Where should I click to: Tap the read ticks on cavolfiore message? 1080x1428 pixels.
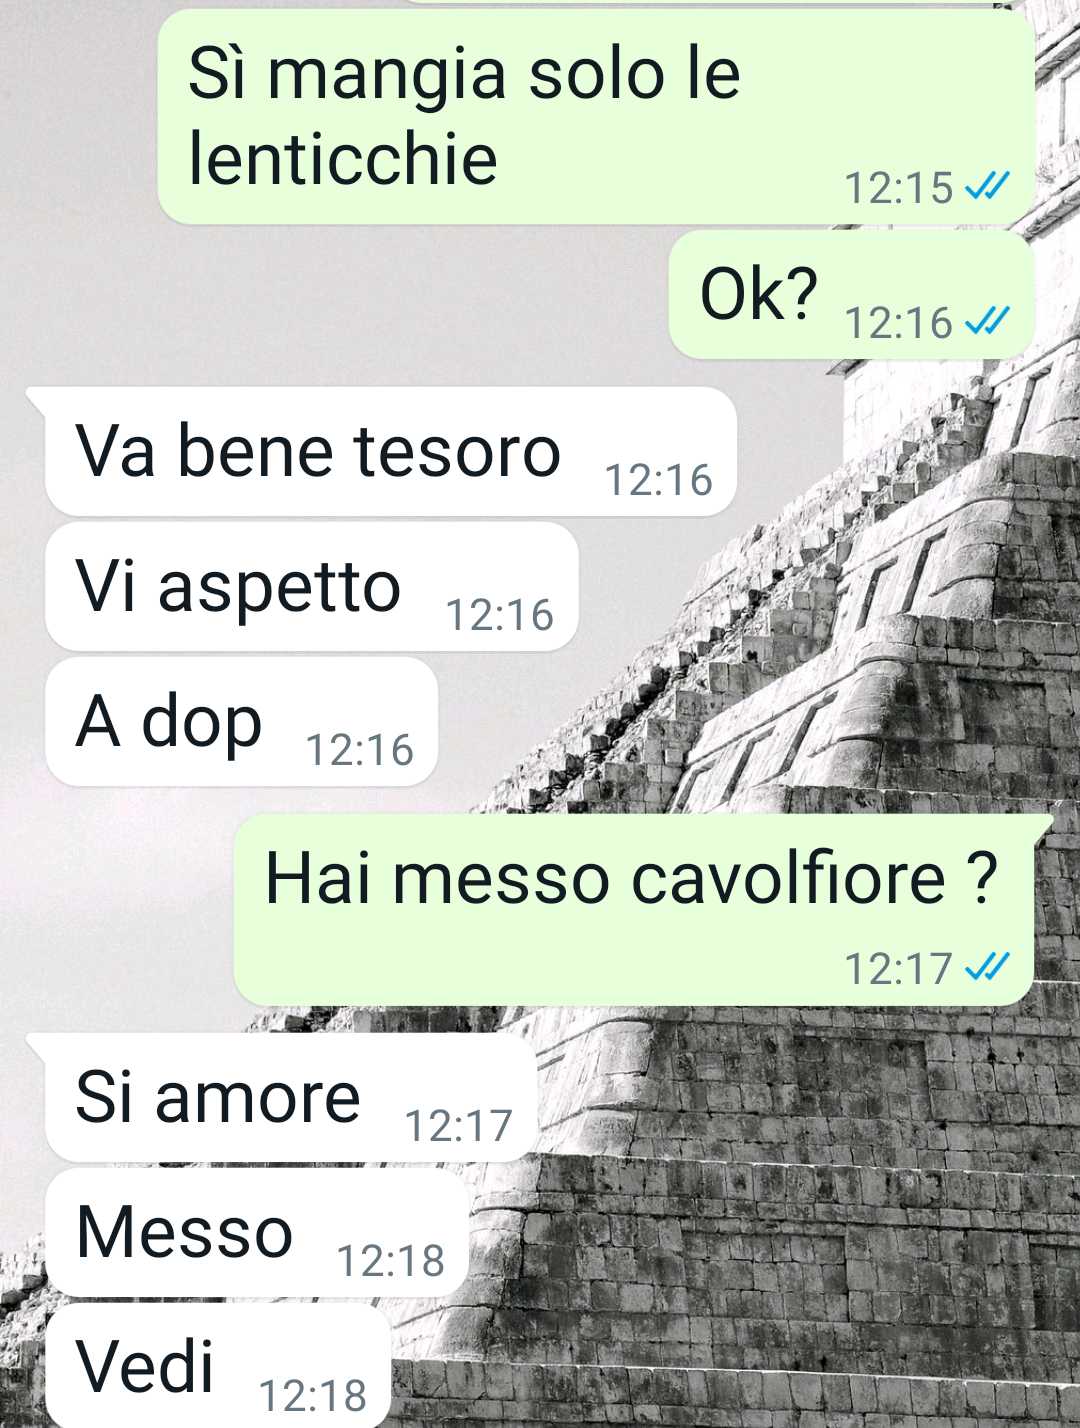click(987, 967)
